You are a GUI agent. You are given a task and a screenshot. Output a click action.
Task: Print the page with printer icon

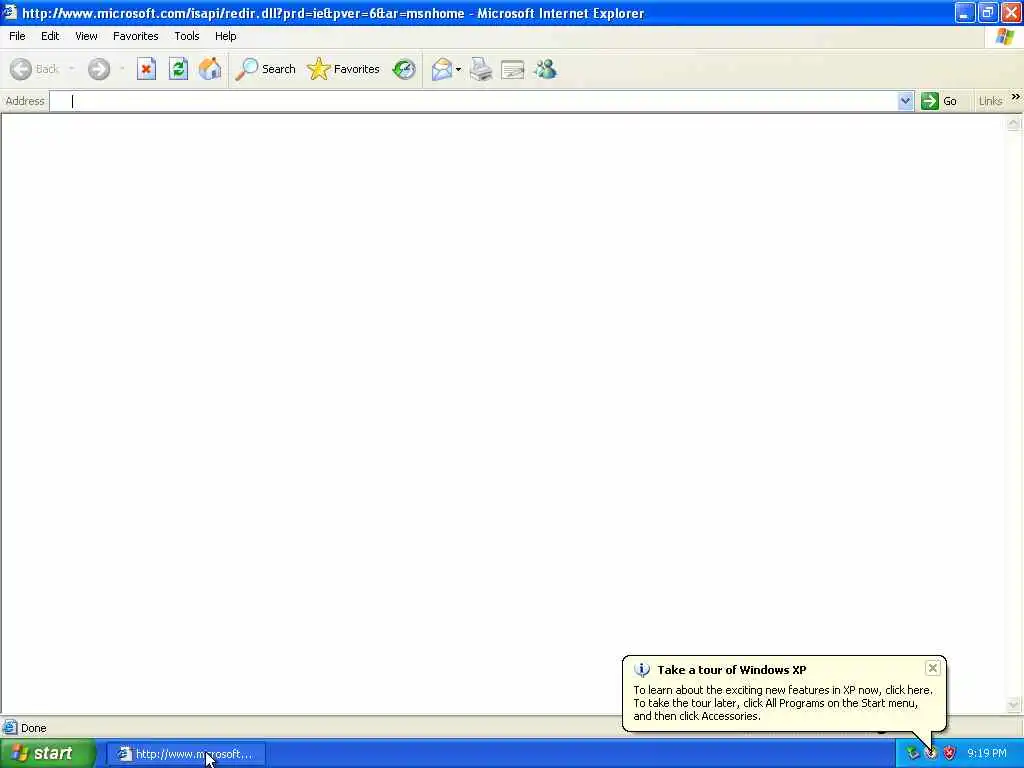[481, 69]
